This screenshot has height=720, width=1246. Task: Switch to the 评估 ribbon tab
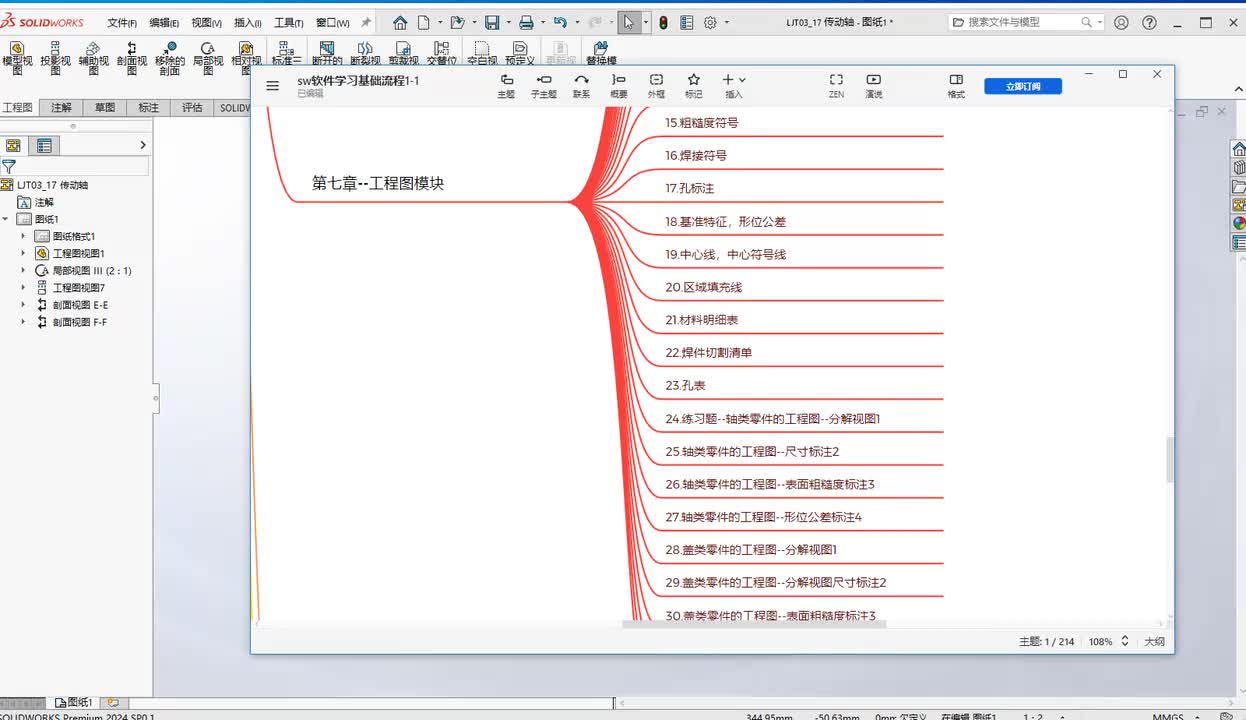[192, 107]
